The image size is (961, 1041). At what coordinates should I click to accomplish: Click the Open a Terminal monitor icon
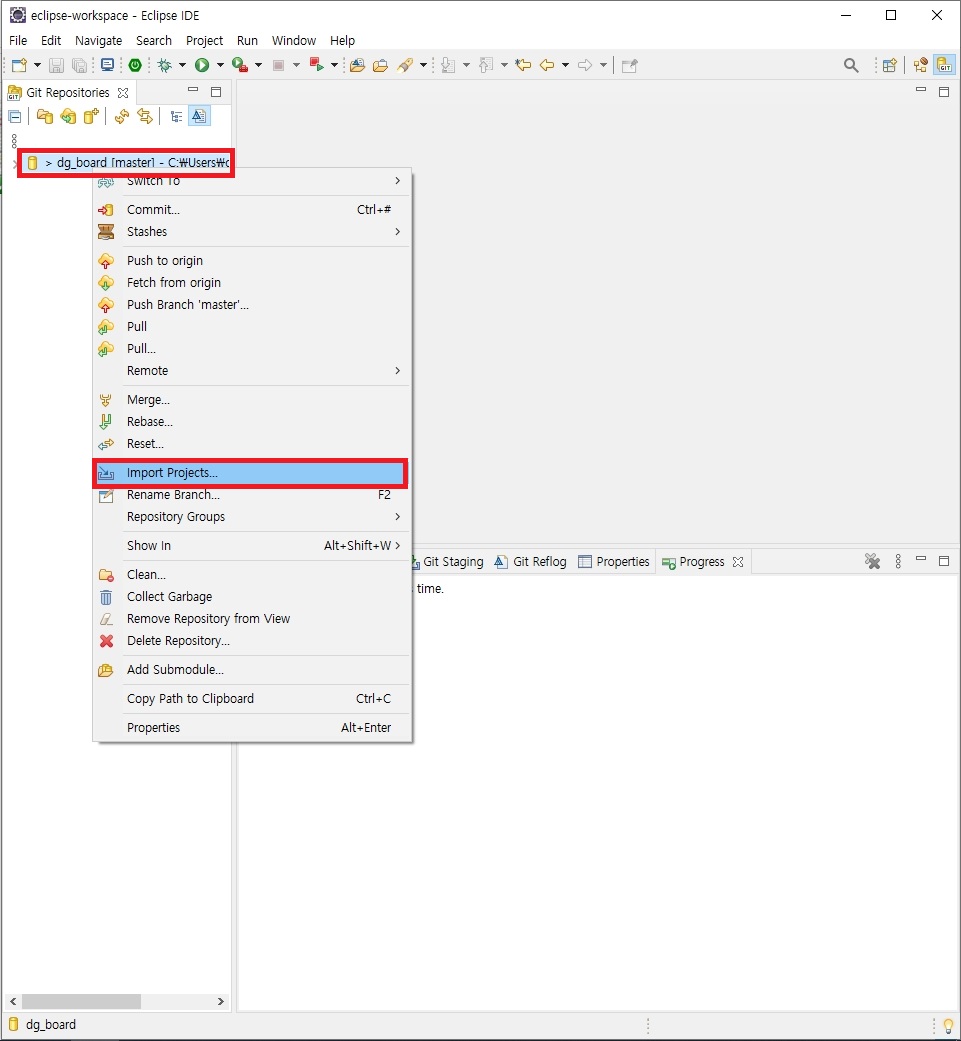(107, 65)
